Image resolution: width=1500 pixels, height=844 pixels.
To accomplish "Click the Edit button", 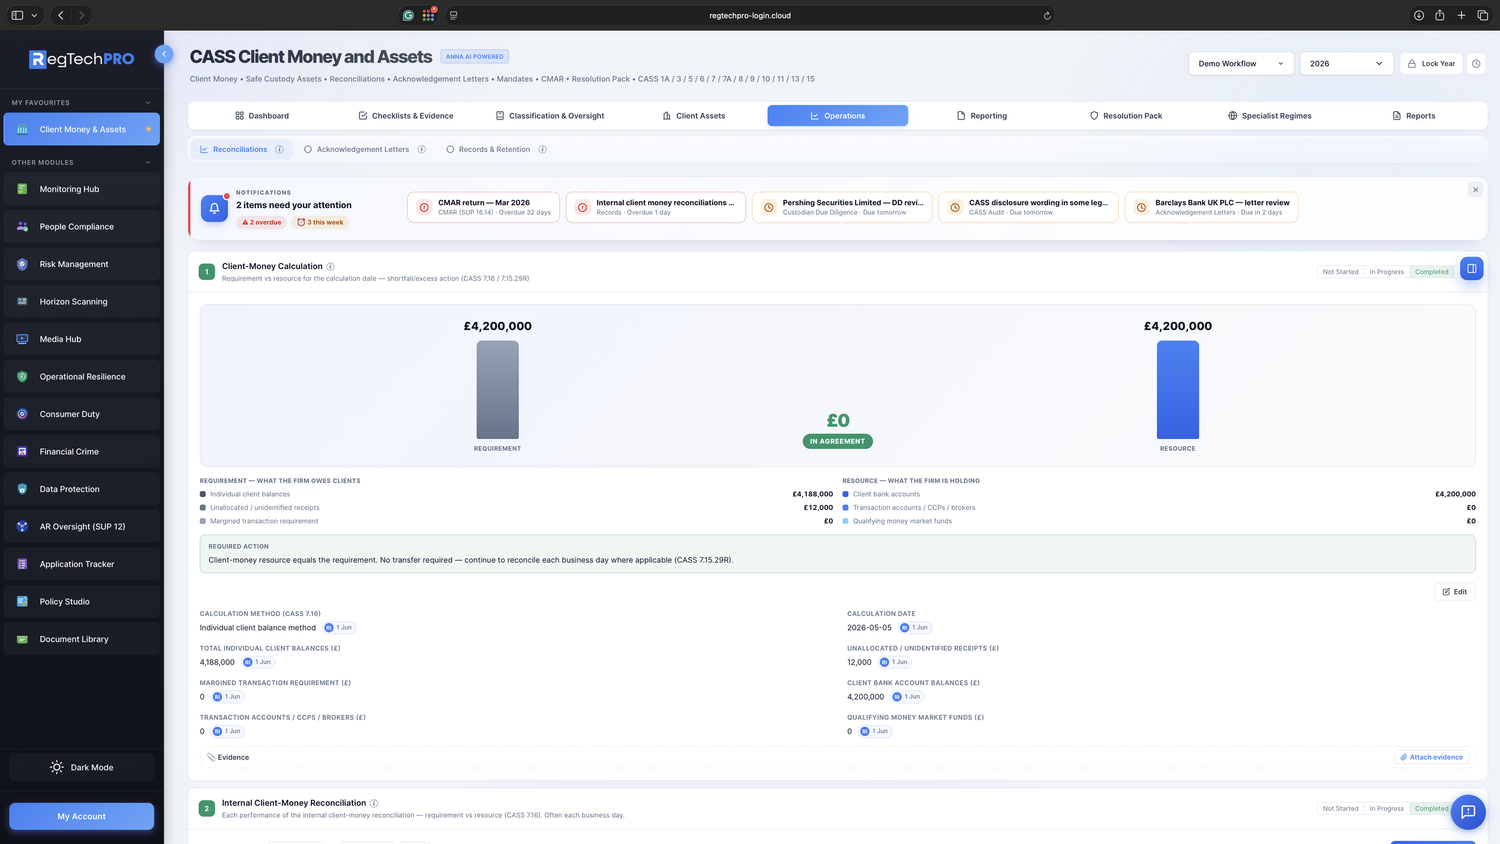I will (x=1455, y=591).
